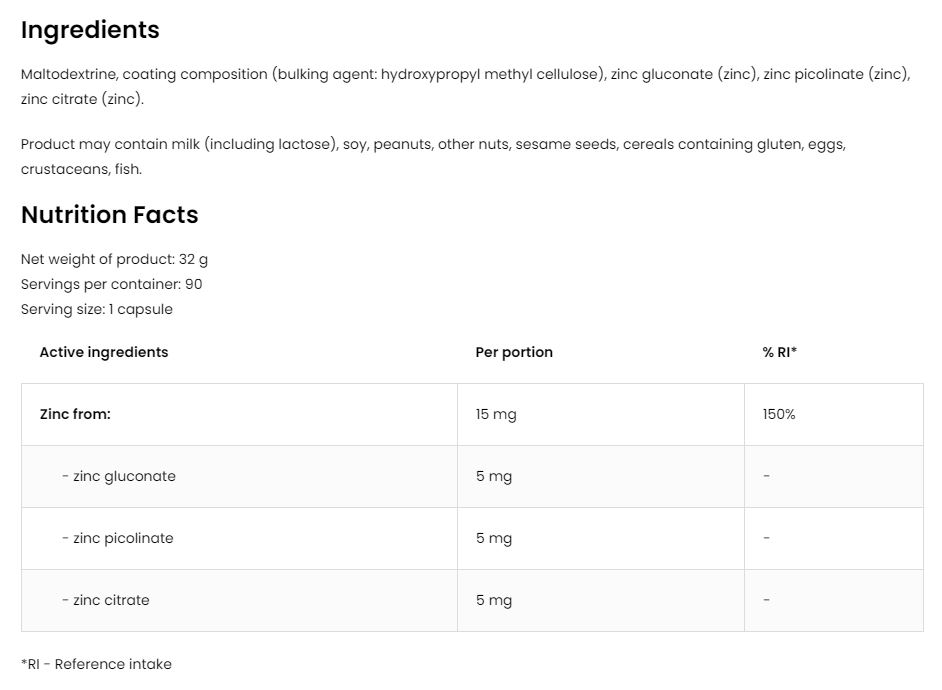Click the 'Zinc from:' row label
Screen dimensions: 942x690
click(75, 414)
